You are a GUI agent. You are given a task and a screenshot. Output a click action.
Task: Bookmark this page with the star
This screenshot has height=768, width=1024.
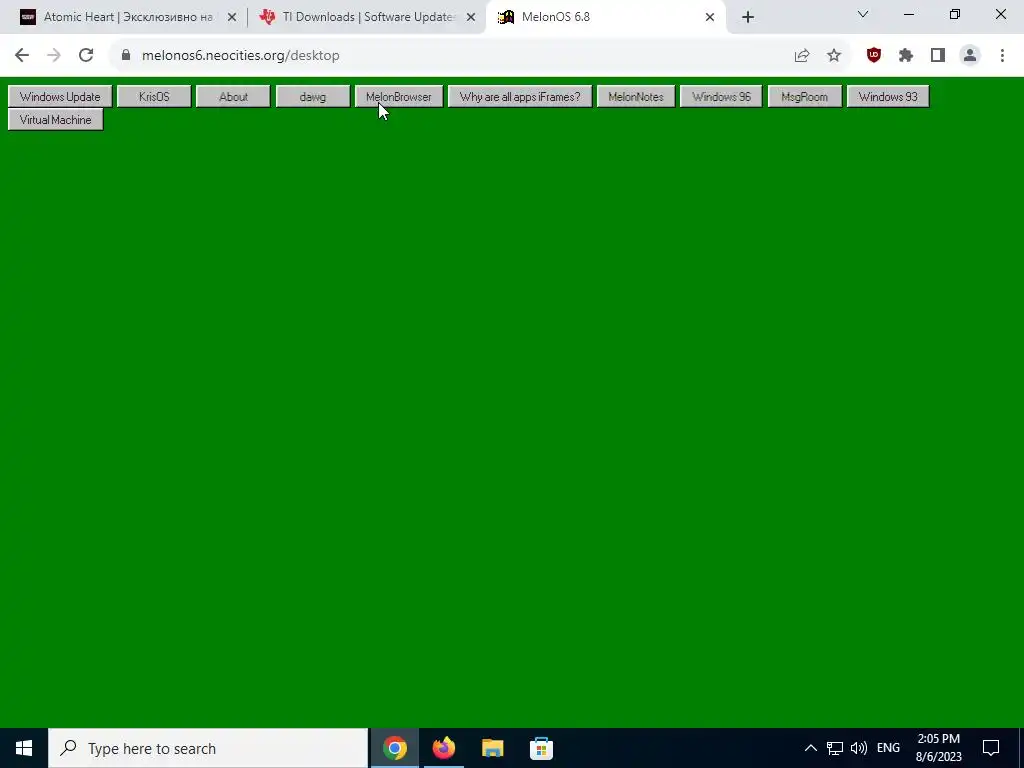[x=834, y=56]
